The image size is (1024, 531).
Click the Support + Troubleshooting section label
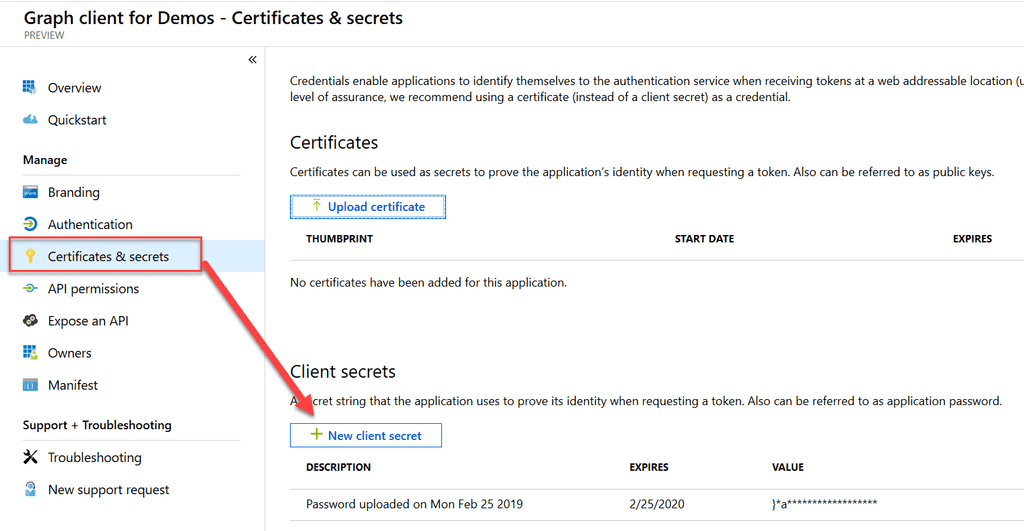tap(97, 425)
